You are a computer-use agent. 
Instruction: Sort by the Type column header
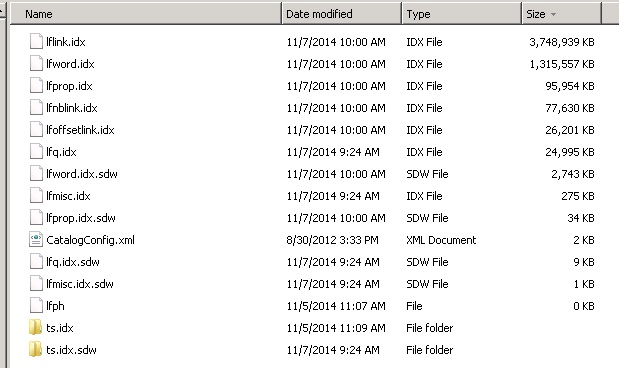pos(461,14)
